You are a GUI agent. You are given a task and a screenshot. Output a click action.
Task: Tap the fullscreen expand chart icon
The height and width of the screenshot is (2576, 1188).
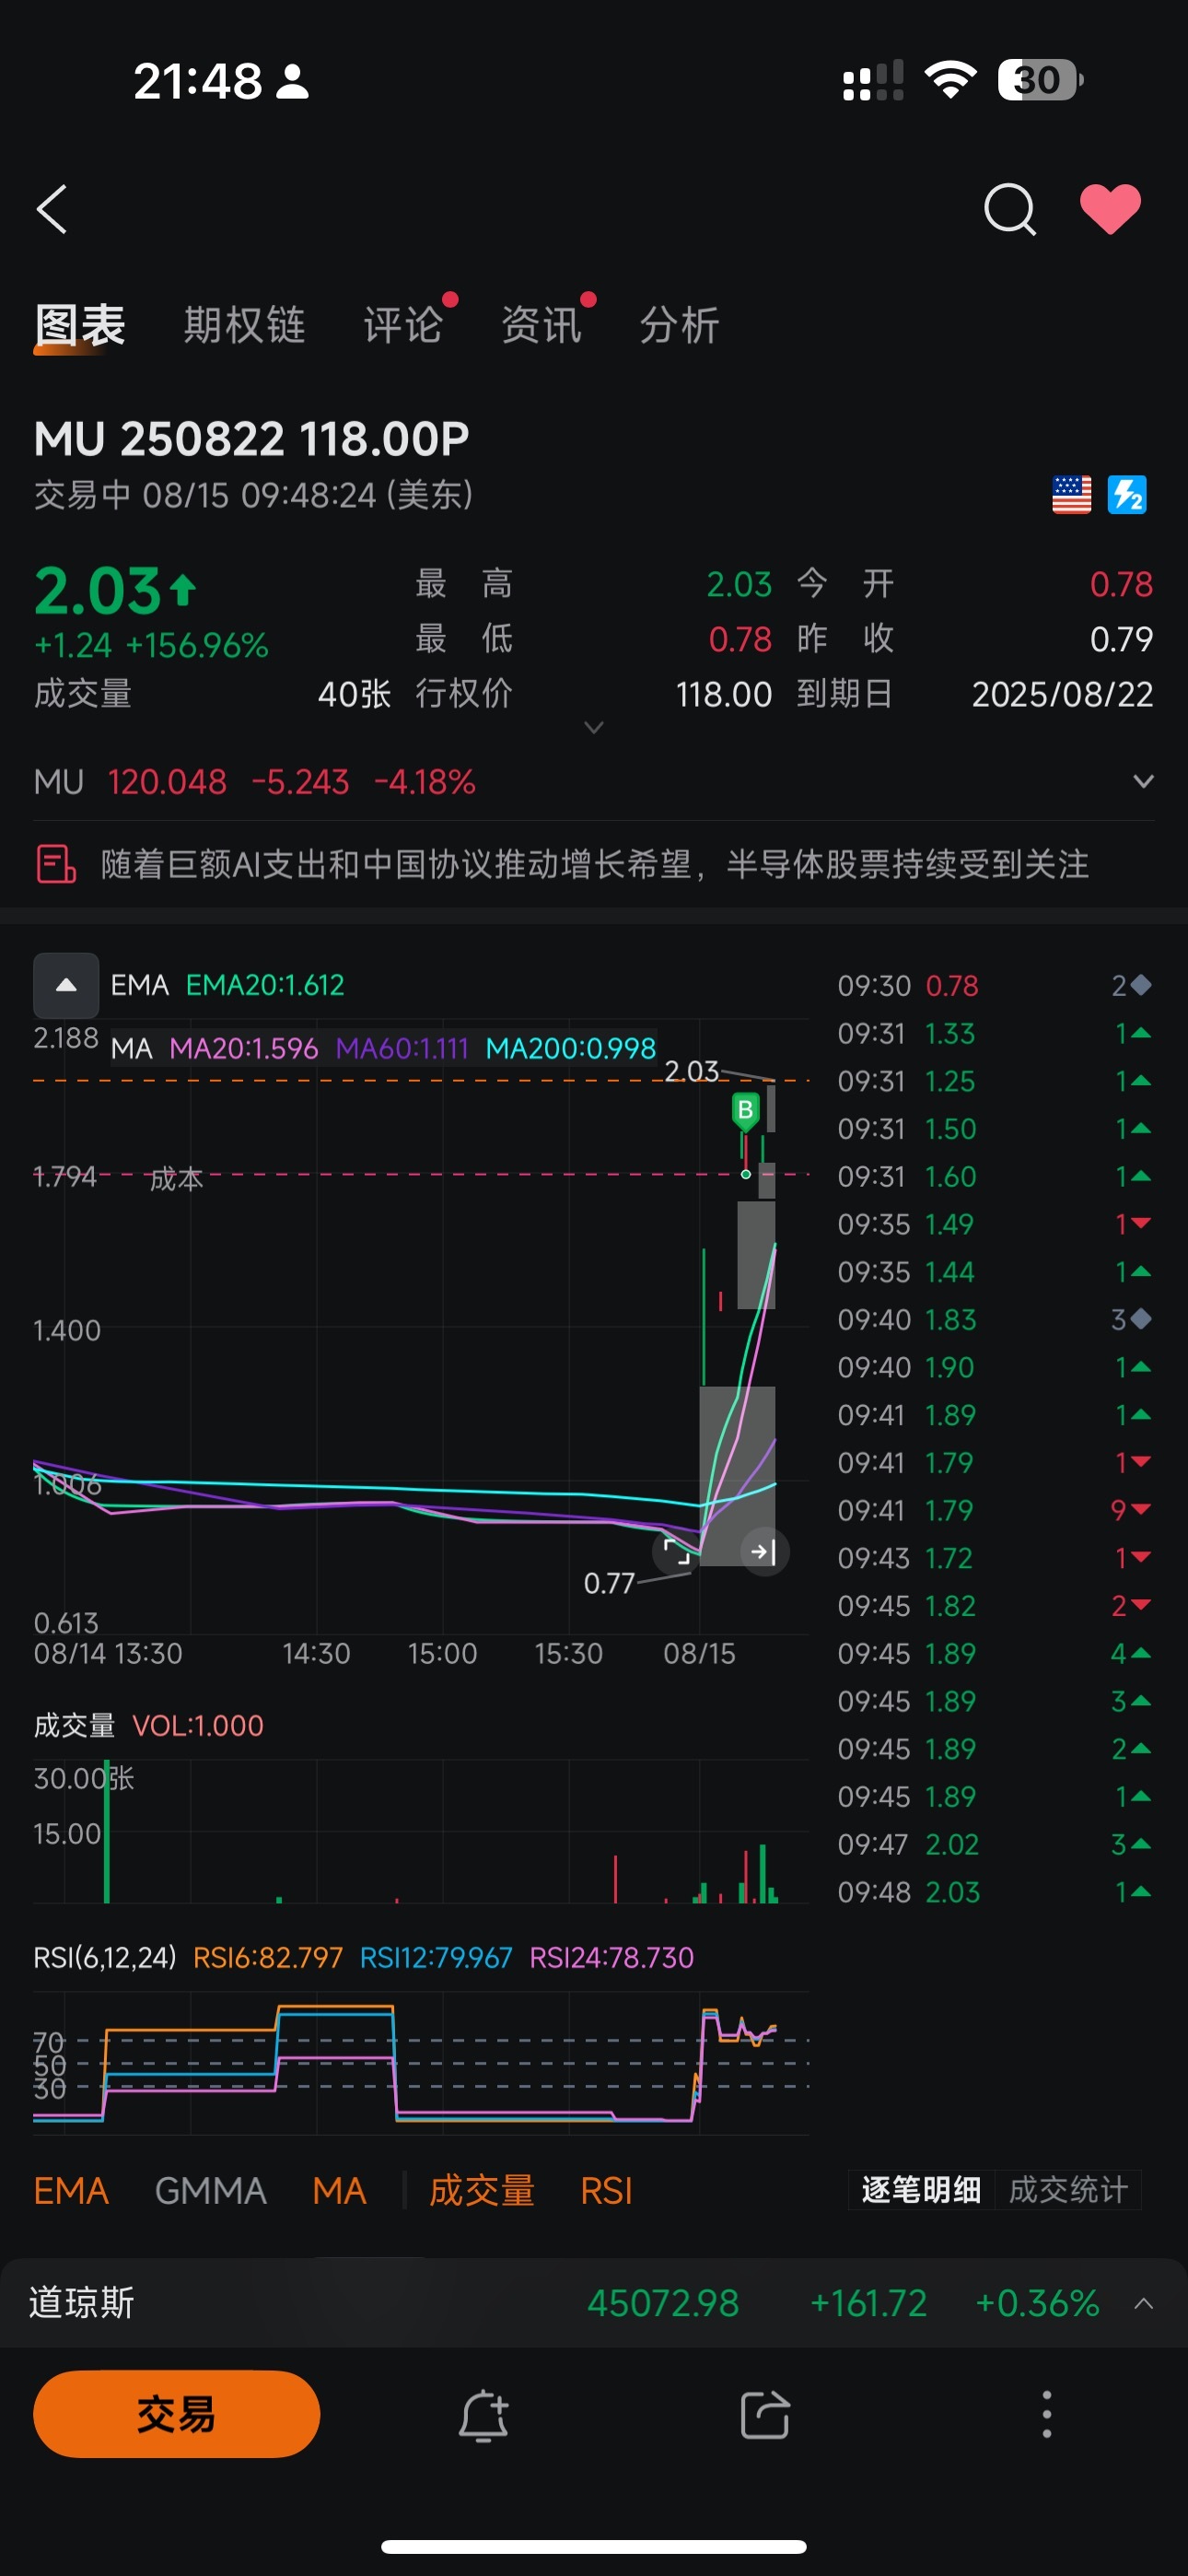pos(677,1551)
